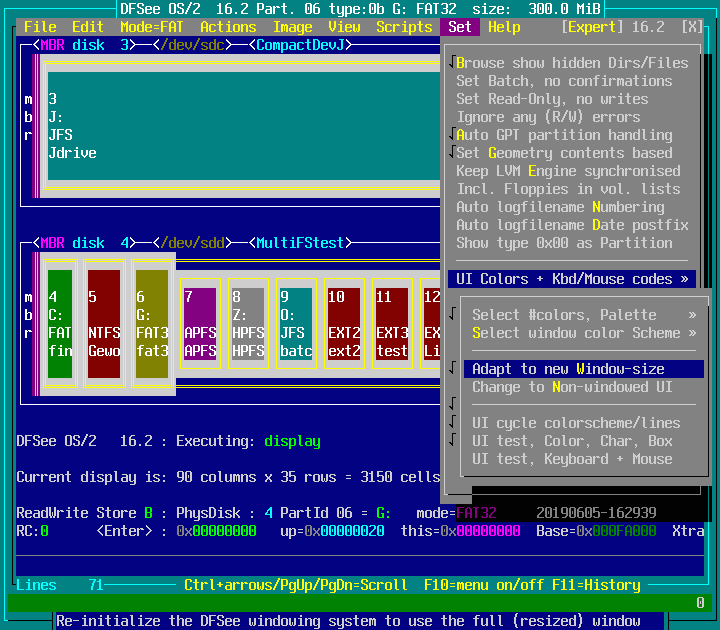The width and height of the screenshot is (720, 630).
Task: Click the [Expert] mode indicator
Action: [x=592, y=27]
